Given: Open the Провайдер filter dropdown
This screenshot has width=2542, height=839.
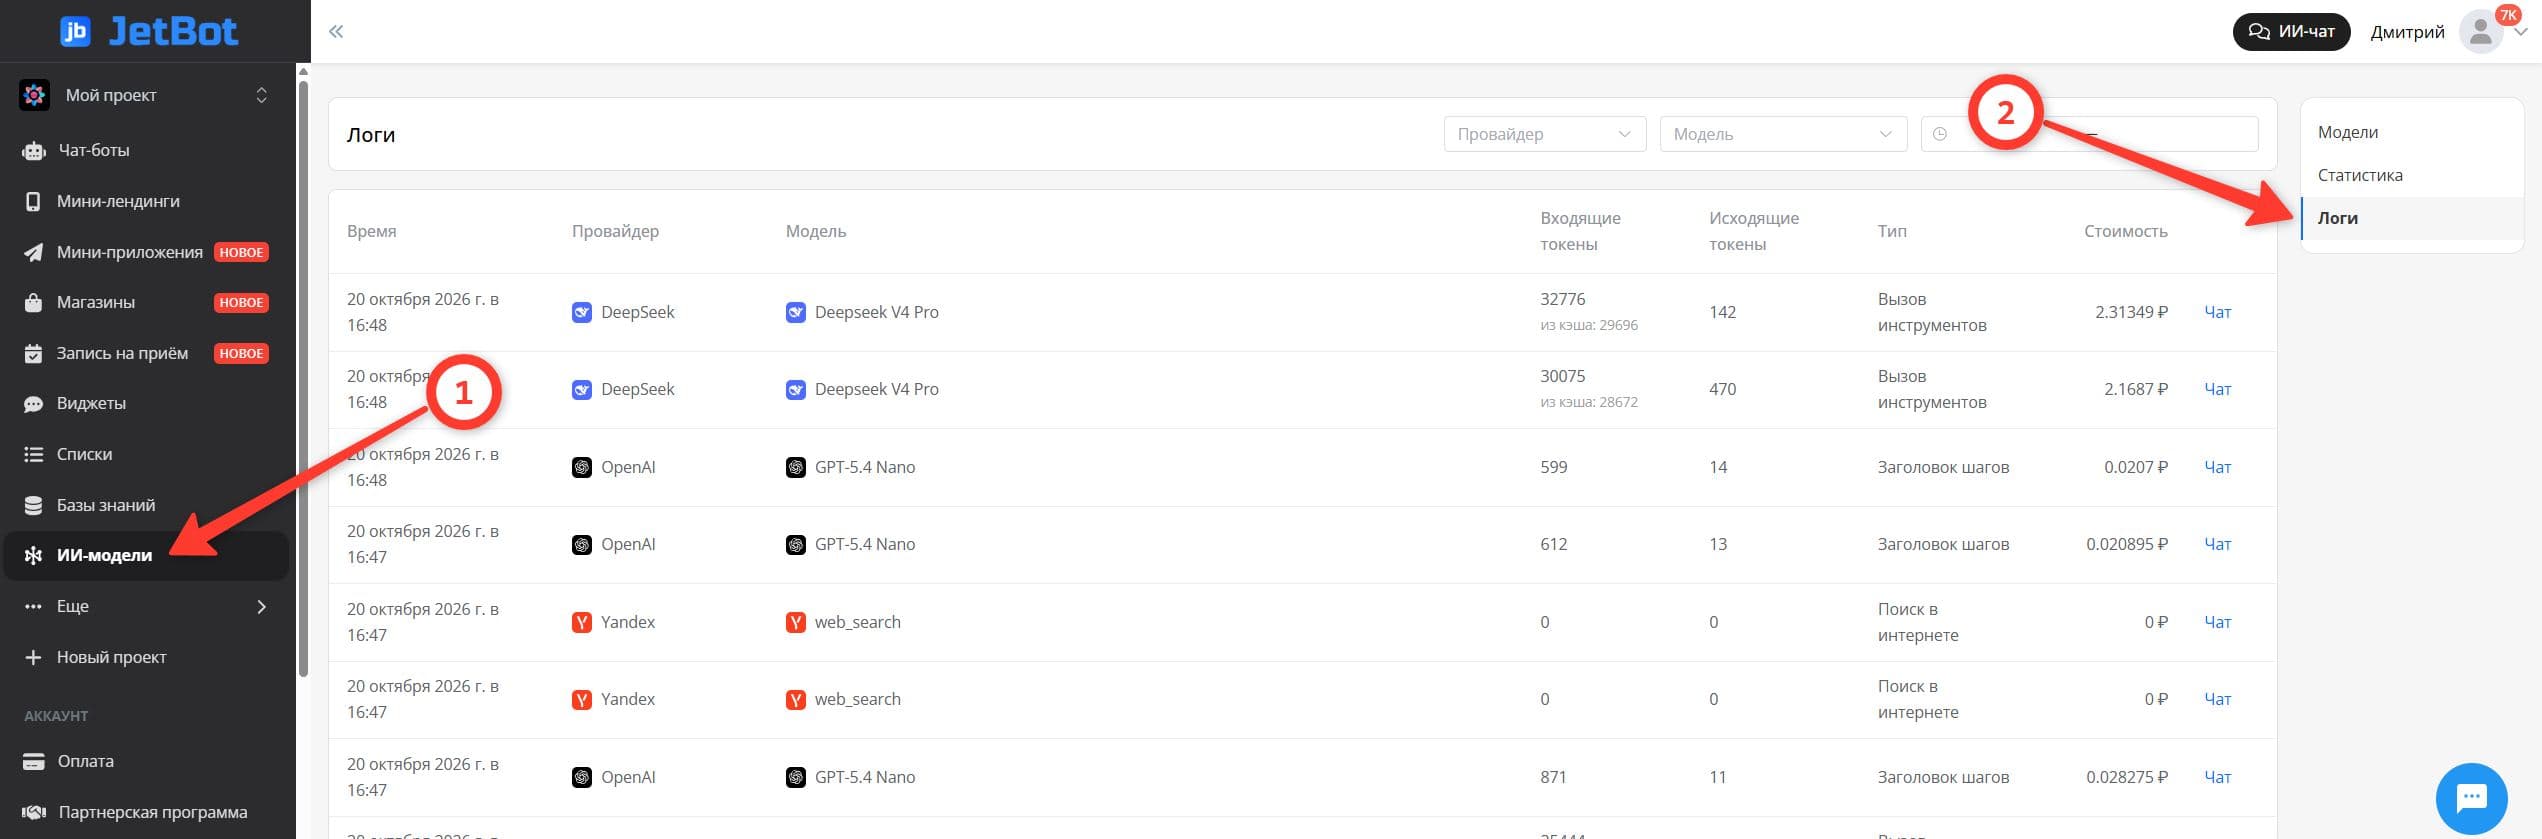Looking at the screenshot, I should click(x=1544, y=134).
